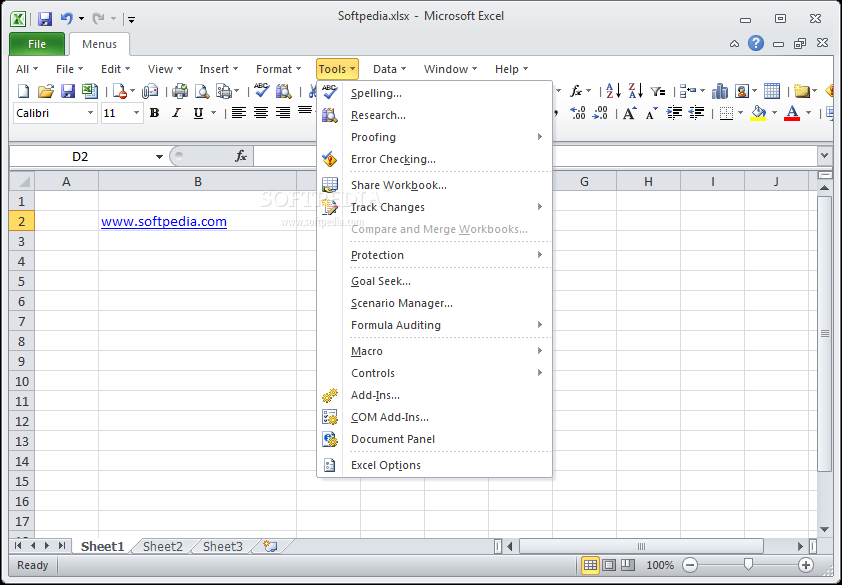Open the font size 11 dropdown
This screenshot has height=585, width=842.
tap(136, 113)
